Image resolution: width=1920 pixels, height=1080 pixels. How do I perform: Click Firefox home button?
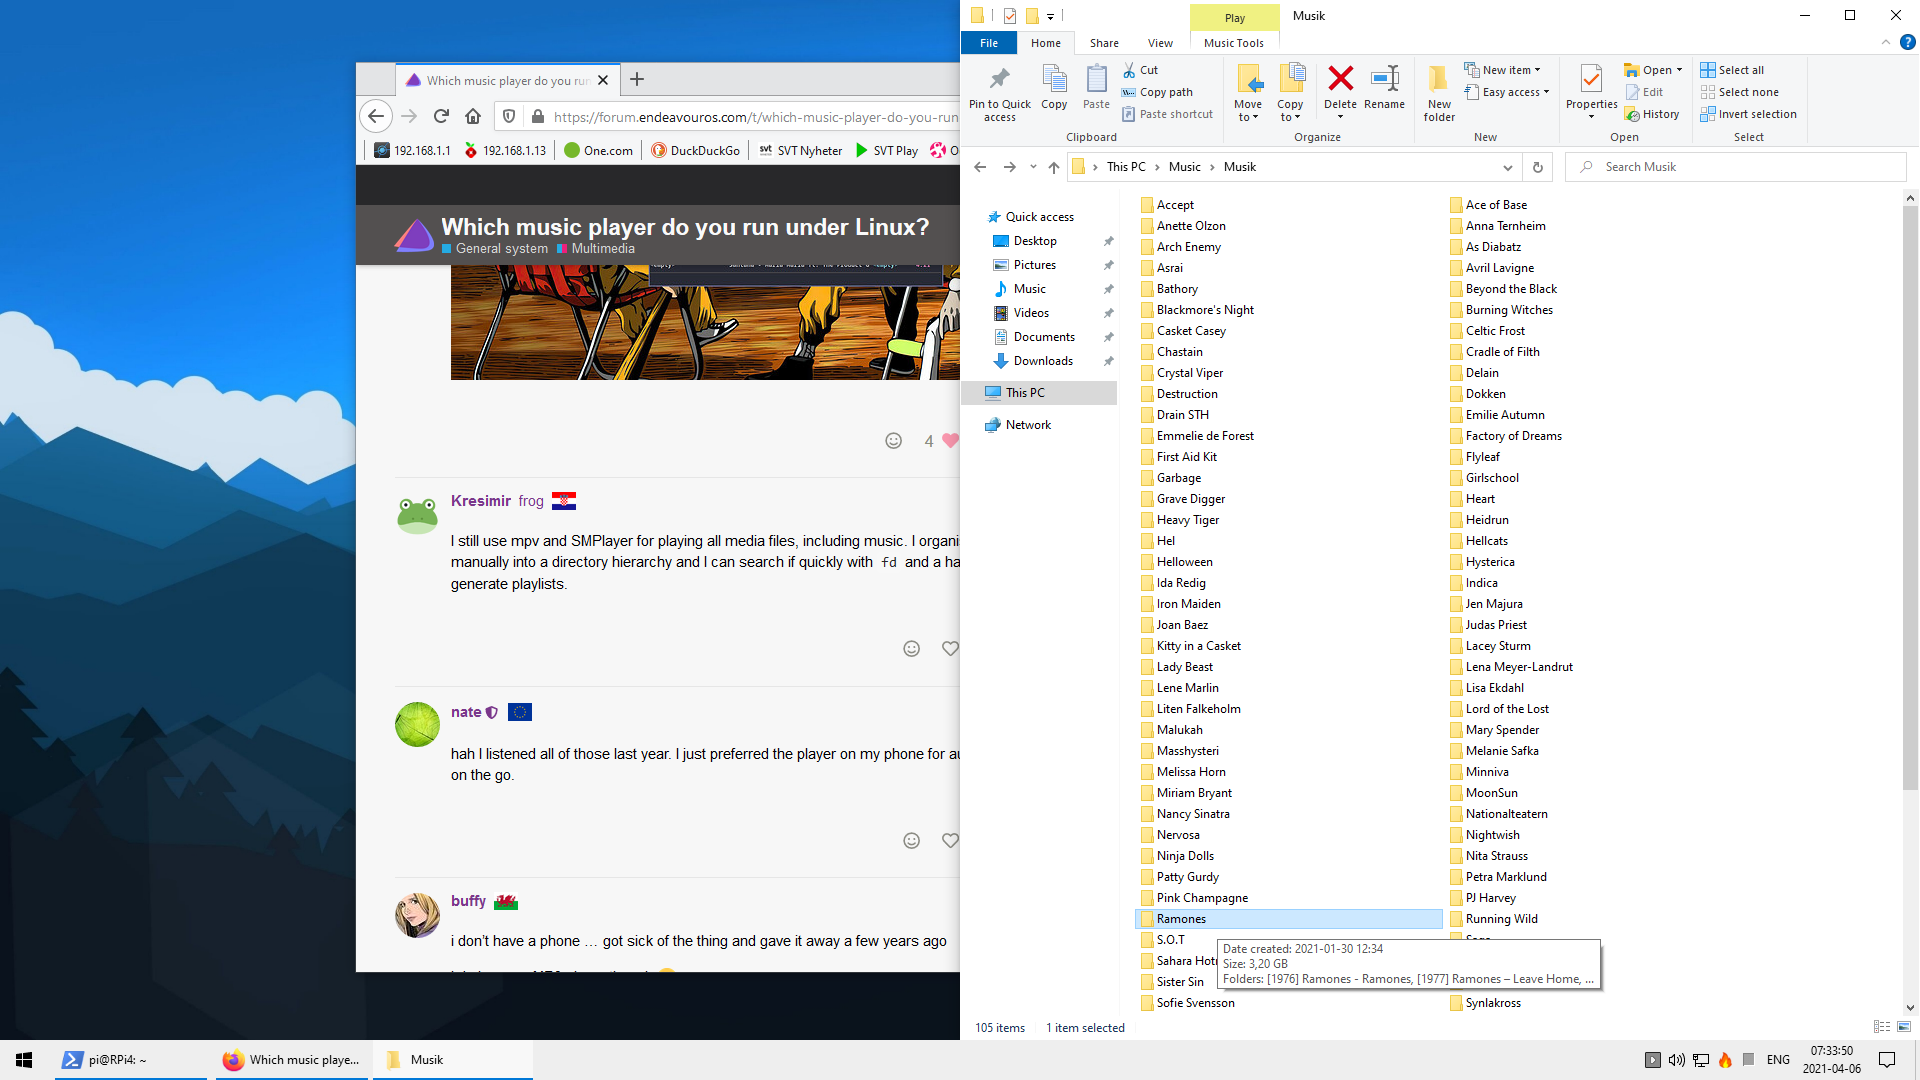473,117
